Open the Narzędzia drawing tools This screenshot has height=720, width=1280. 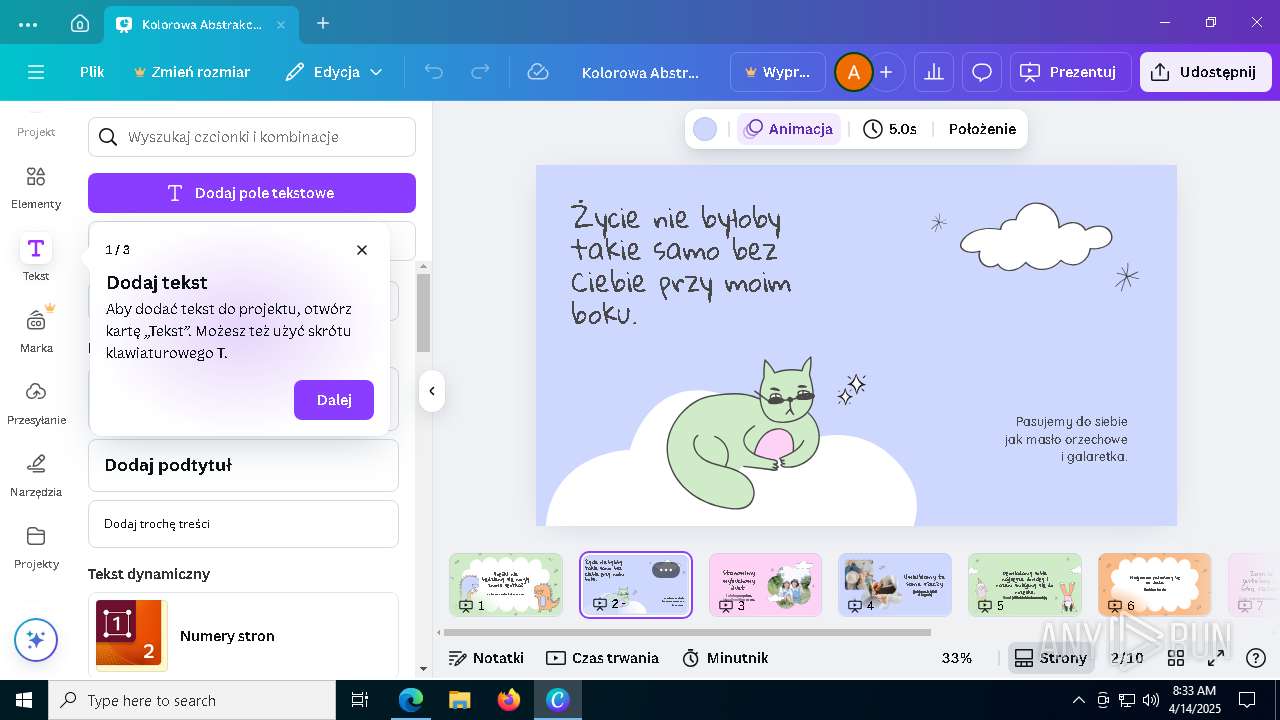pyautogui.click(x=36, y=474)
